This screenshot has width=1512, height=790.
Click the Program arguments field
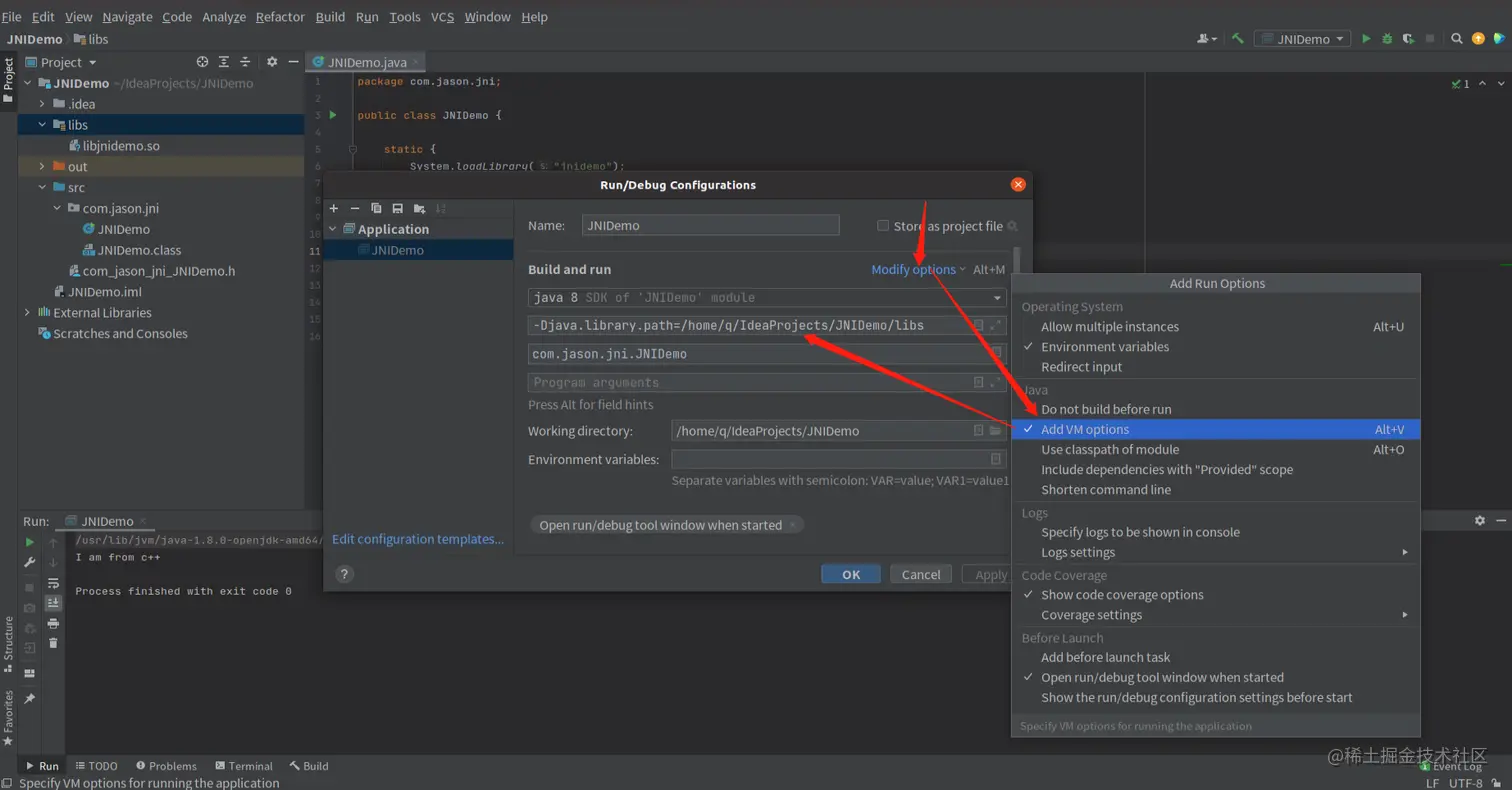tap(767, 382)
